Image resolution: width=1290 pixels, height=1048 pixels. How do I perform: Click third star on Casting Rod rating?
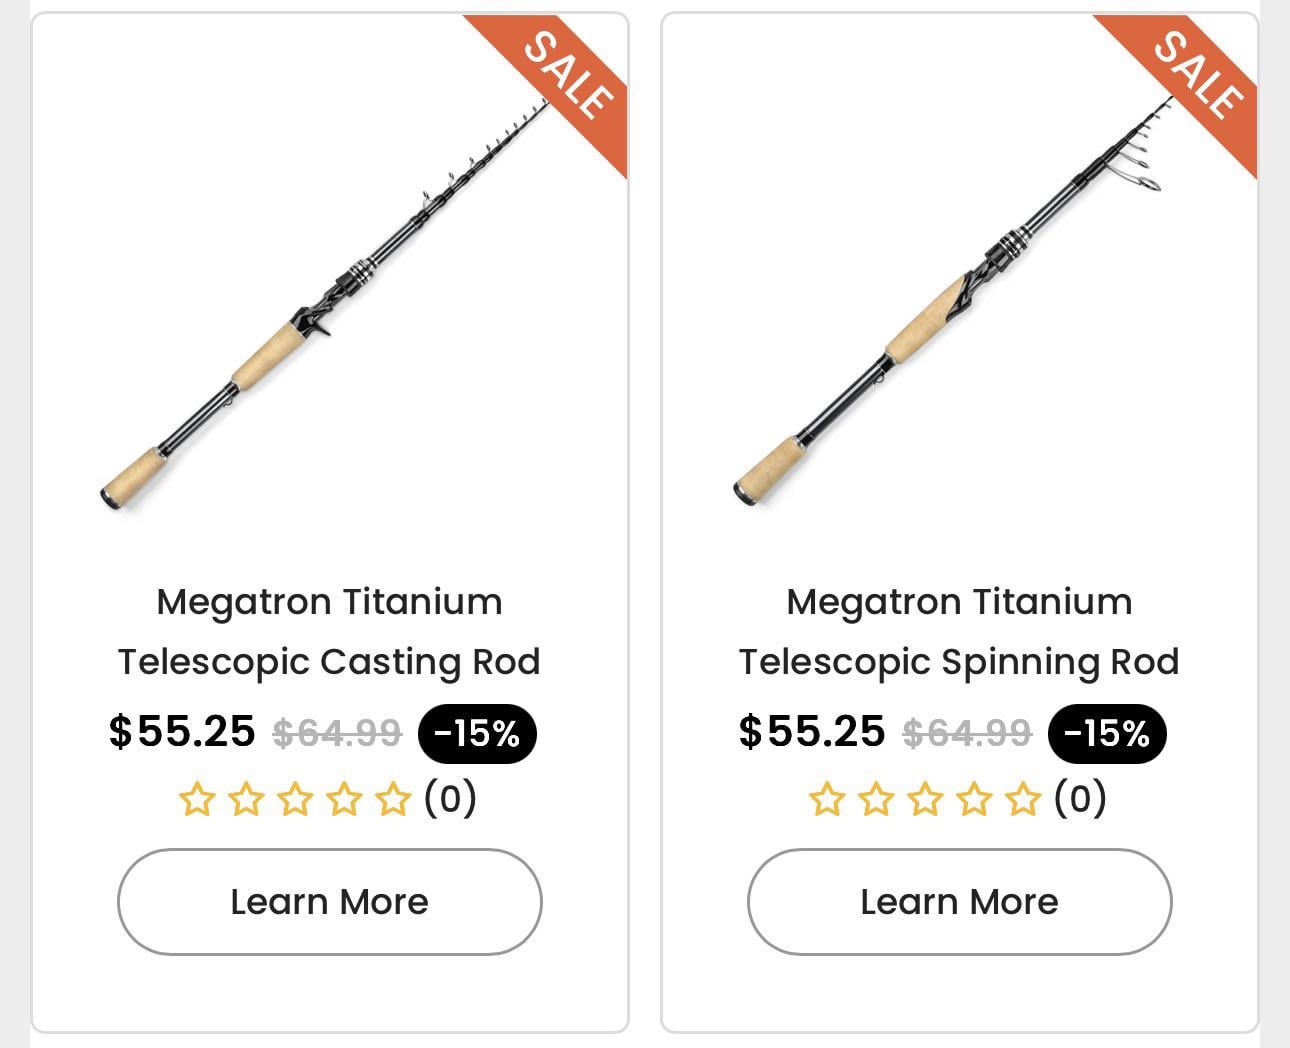295,800
